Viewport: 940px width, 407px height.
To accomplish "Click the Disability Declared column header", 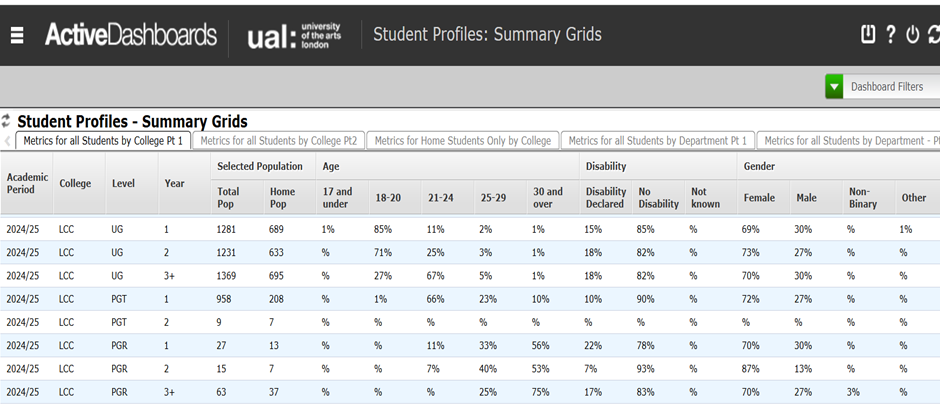I will coord(605,197).
